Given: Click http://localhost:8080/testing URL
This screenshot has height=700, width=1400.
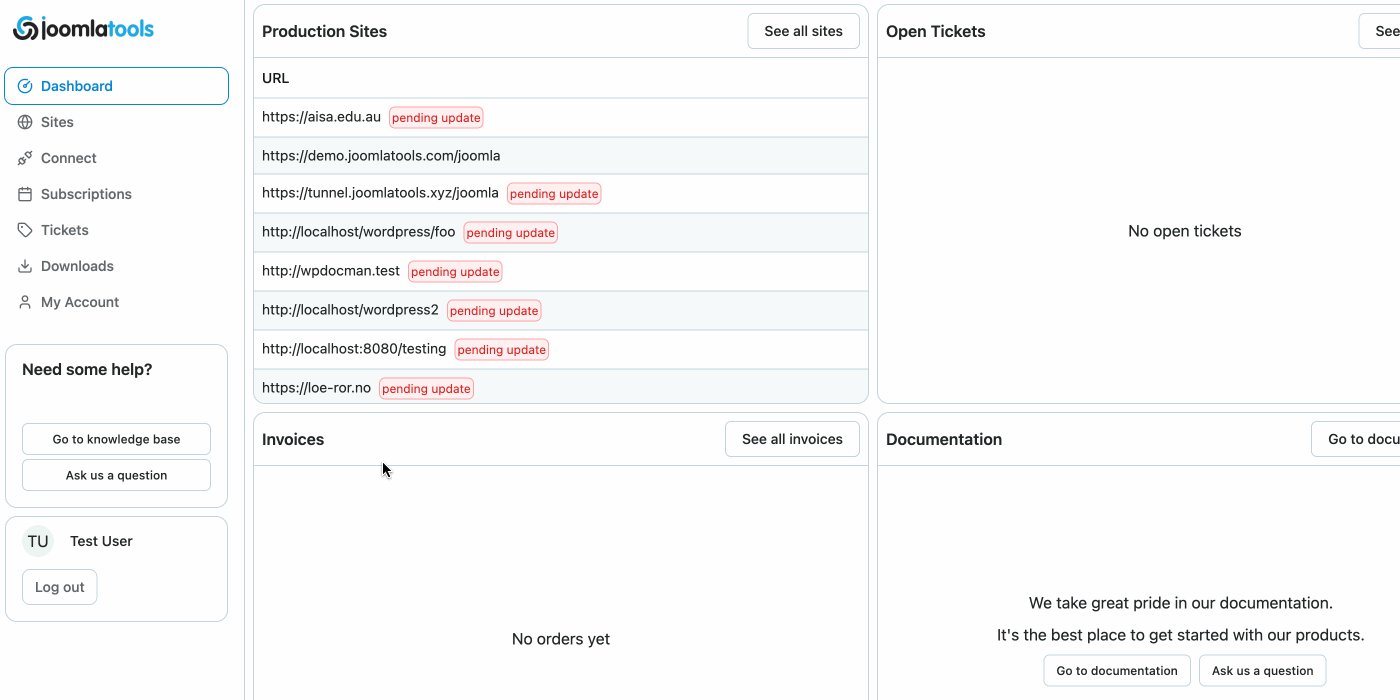Looking at the screenshot, I should [354, 349].
